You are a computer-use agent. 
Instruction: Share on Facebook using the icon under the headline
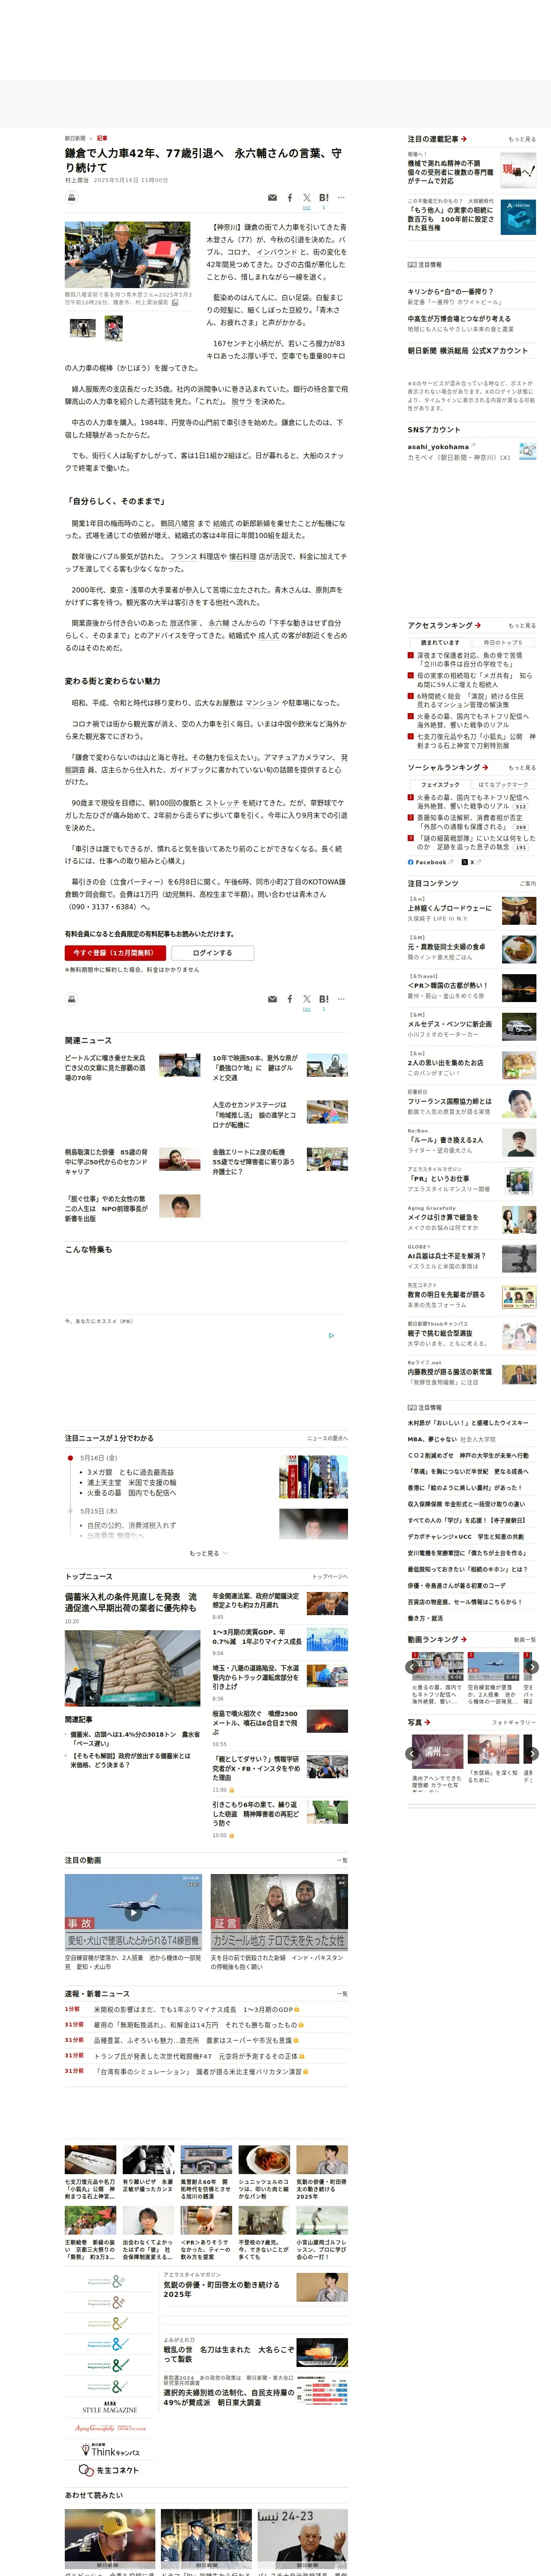pos(290,198)
